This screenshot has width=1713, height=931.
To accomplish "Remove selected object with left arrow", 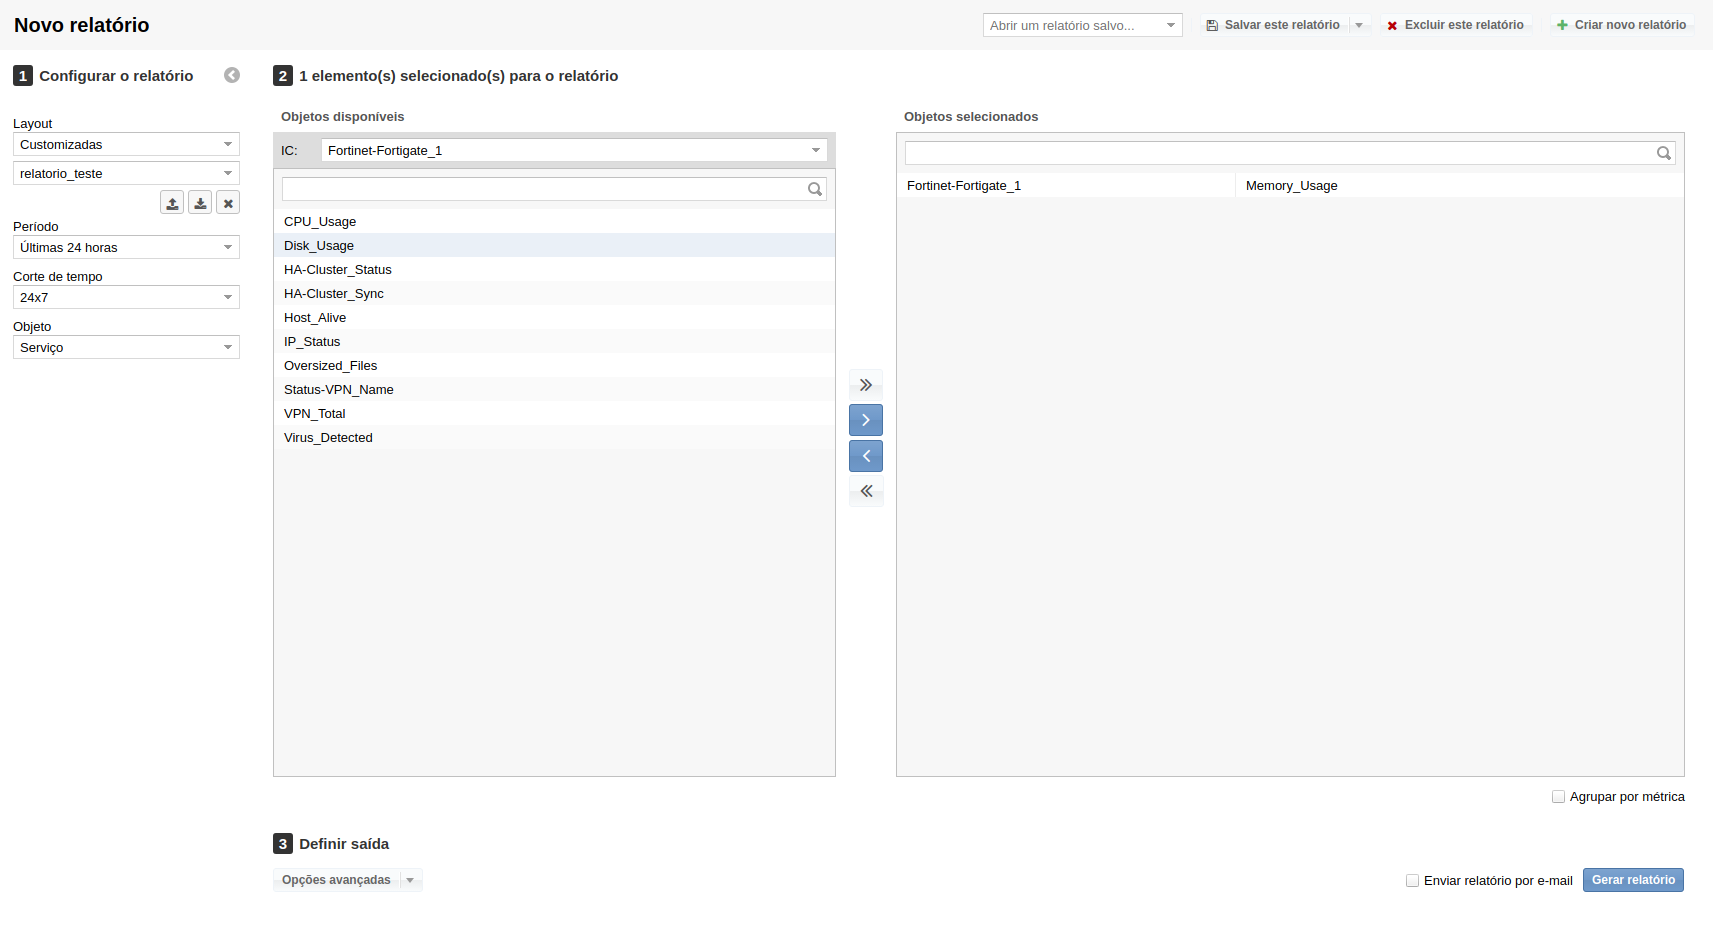I will coord(866,456).
